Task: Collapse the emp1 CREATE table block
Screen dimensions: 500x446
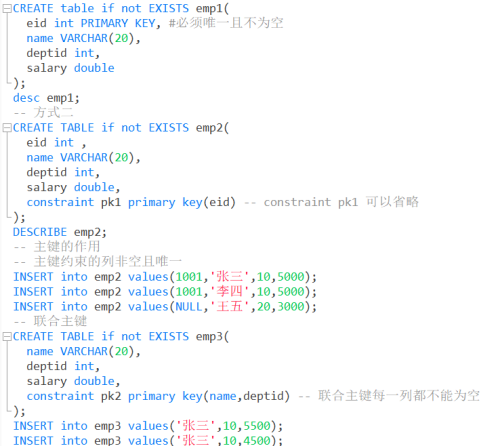Action: (x=7, y=8)
